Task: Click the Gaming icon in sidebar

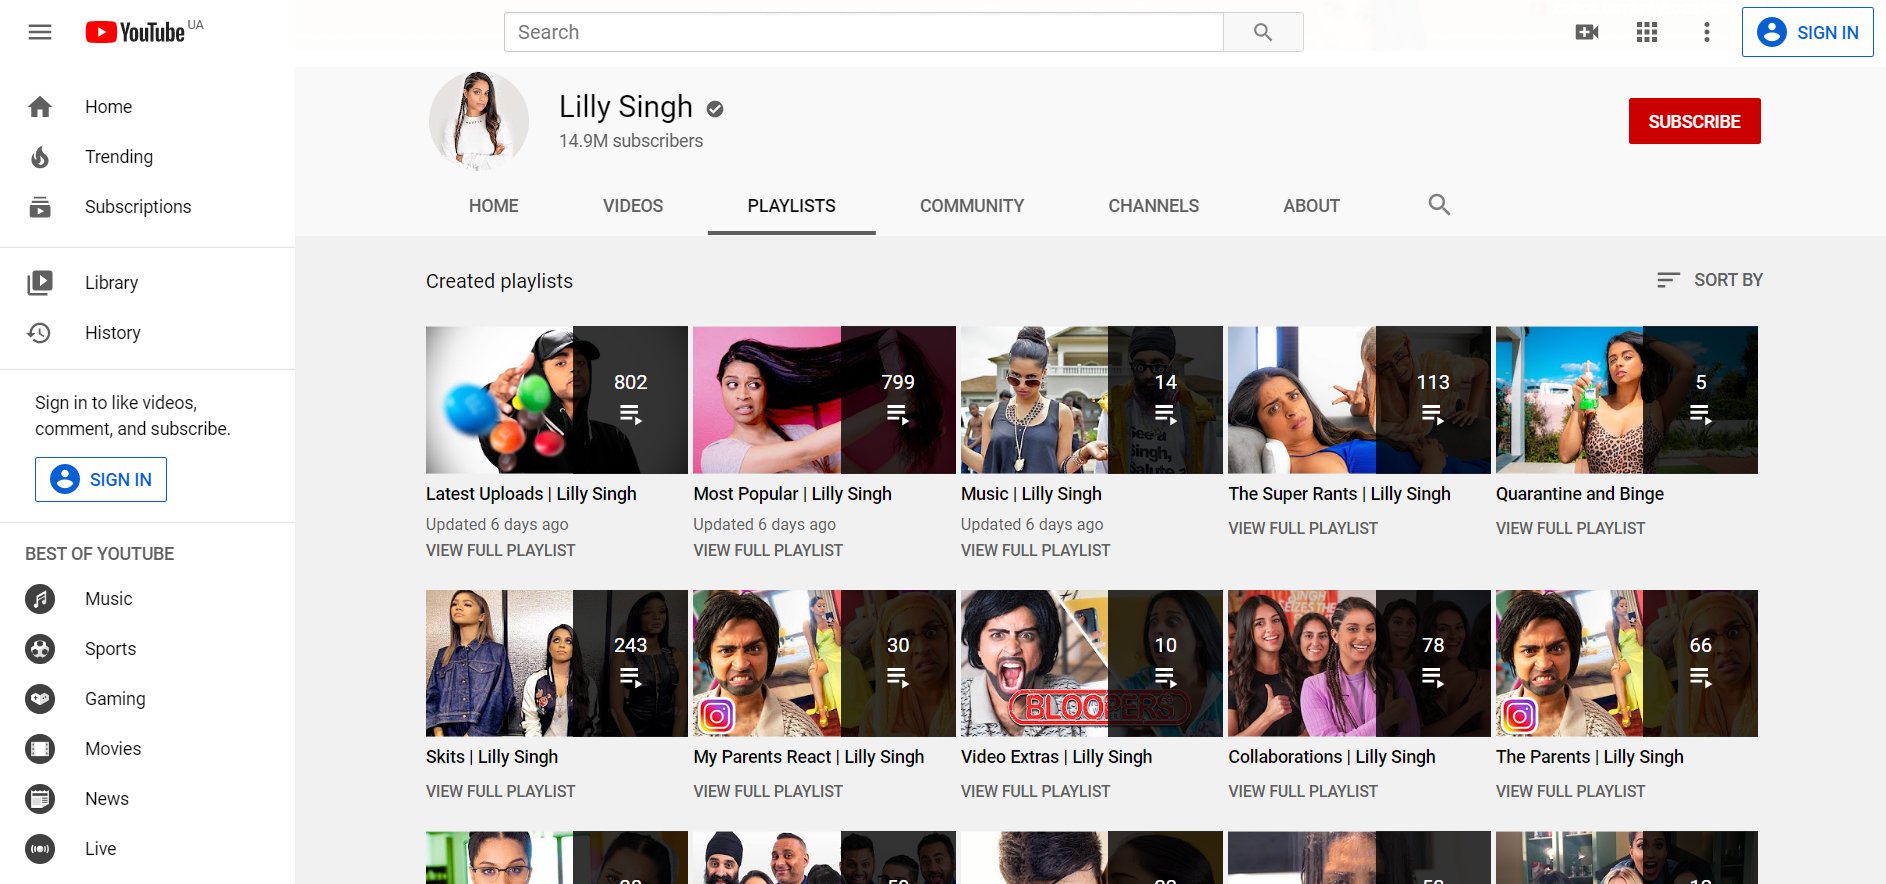Action: [x=40, y=699]
